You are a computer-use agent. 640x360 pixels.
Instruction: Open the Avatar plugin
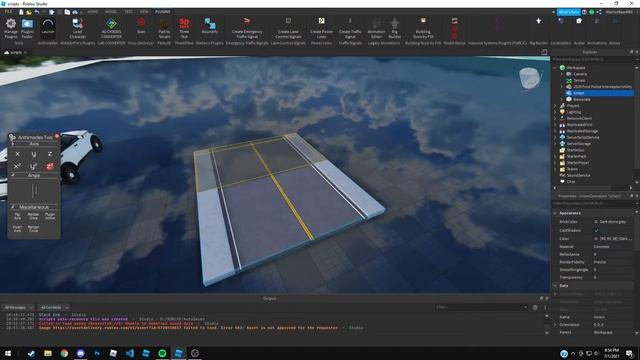[579, 21]
